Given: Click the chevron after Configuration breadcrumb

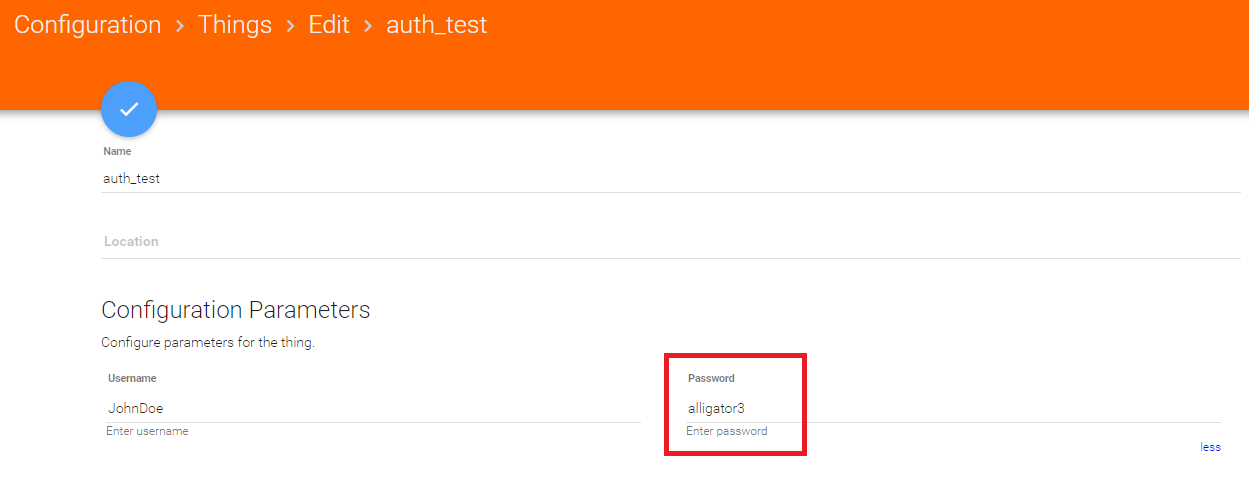Looking at the screenshot, I should 180,26.
